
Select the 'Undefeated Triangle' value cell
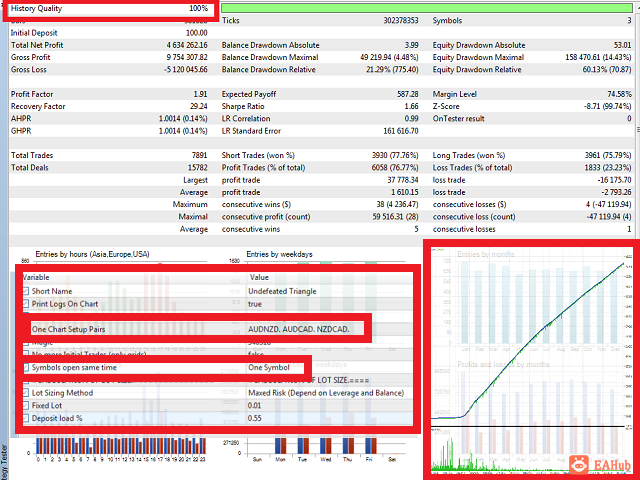tap(282, 291)
